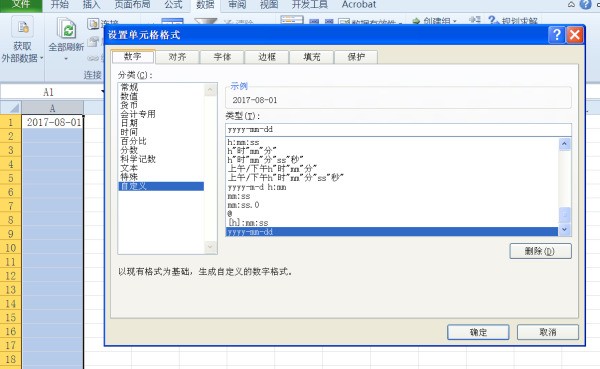Choose Number (数值) category
Image resolution: width=600 pixels, height=369 pixels.
tap(129, 96)
